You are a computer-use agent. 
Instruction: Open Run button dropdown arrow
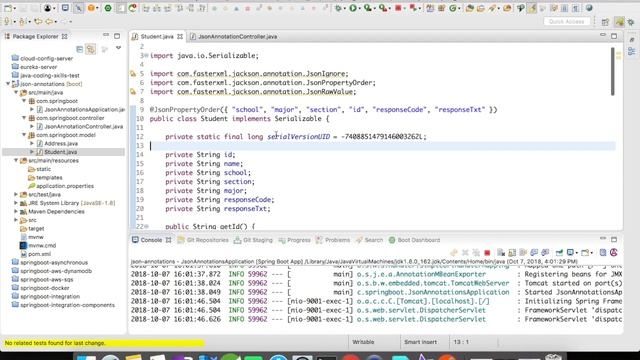click(359, 9)
